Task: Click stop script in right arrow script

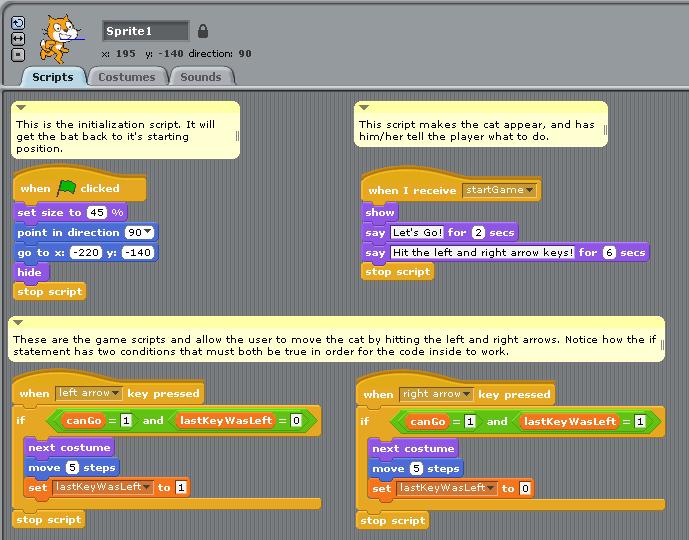Action: coord(393,521)
